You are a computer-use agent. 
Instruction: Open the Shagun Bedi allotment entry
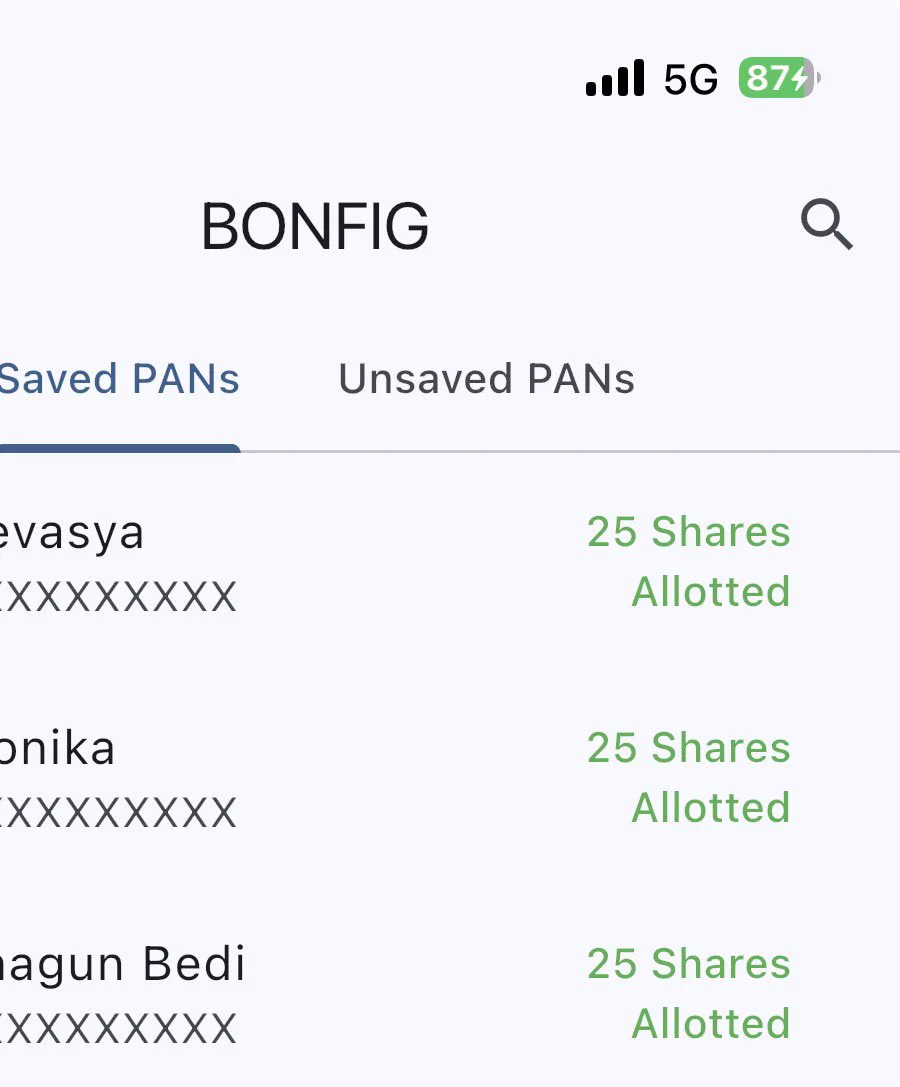(x=450, y=994)
